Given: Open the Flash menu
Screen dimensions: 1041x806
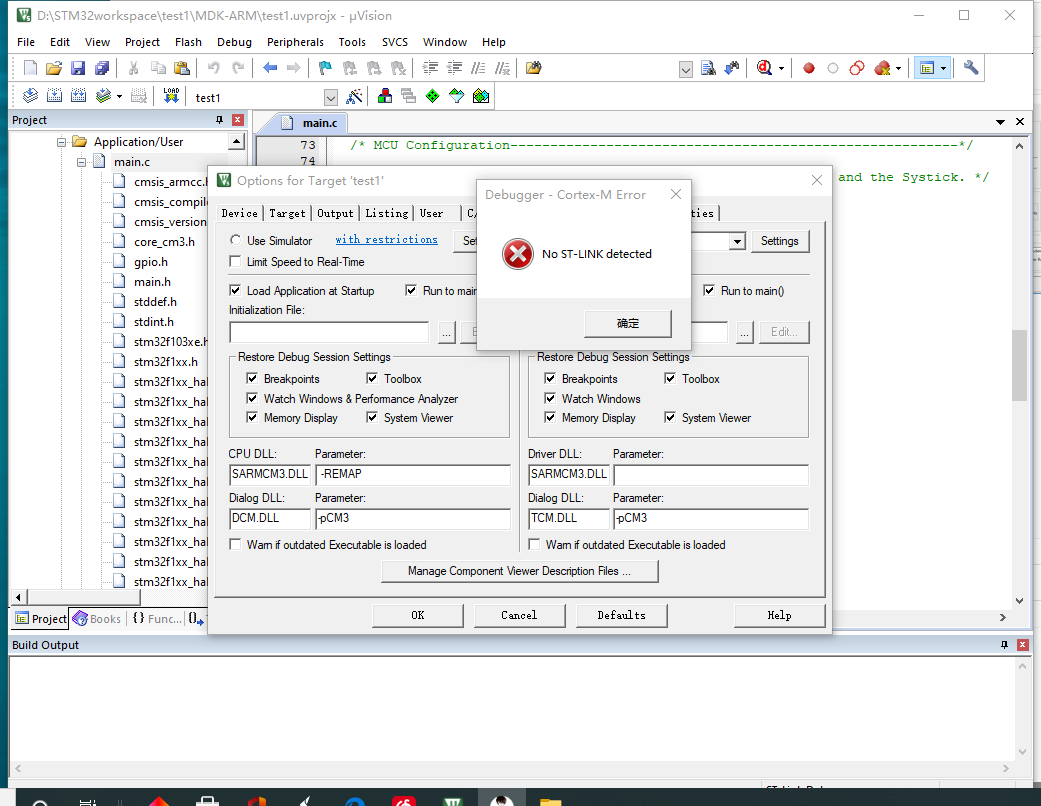Looking at the screenshot, I should pyautogui.click(x=188, y=42).
